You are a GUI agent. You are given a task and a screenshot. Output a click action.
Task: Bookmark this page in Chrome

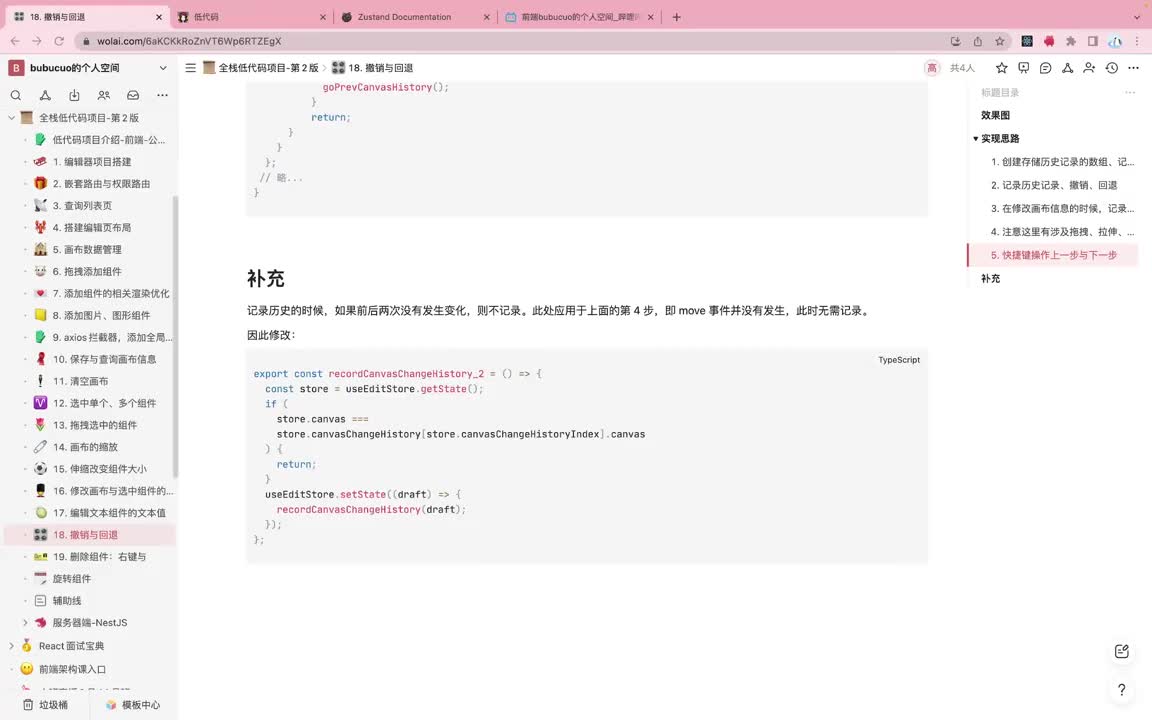1000,41
